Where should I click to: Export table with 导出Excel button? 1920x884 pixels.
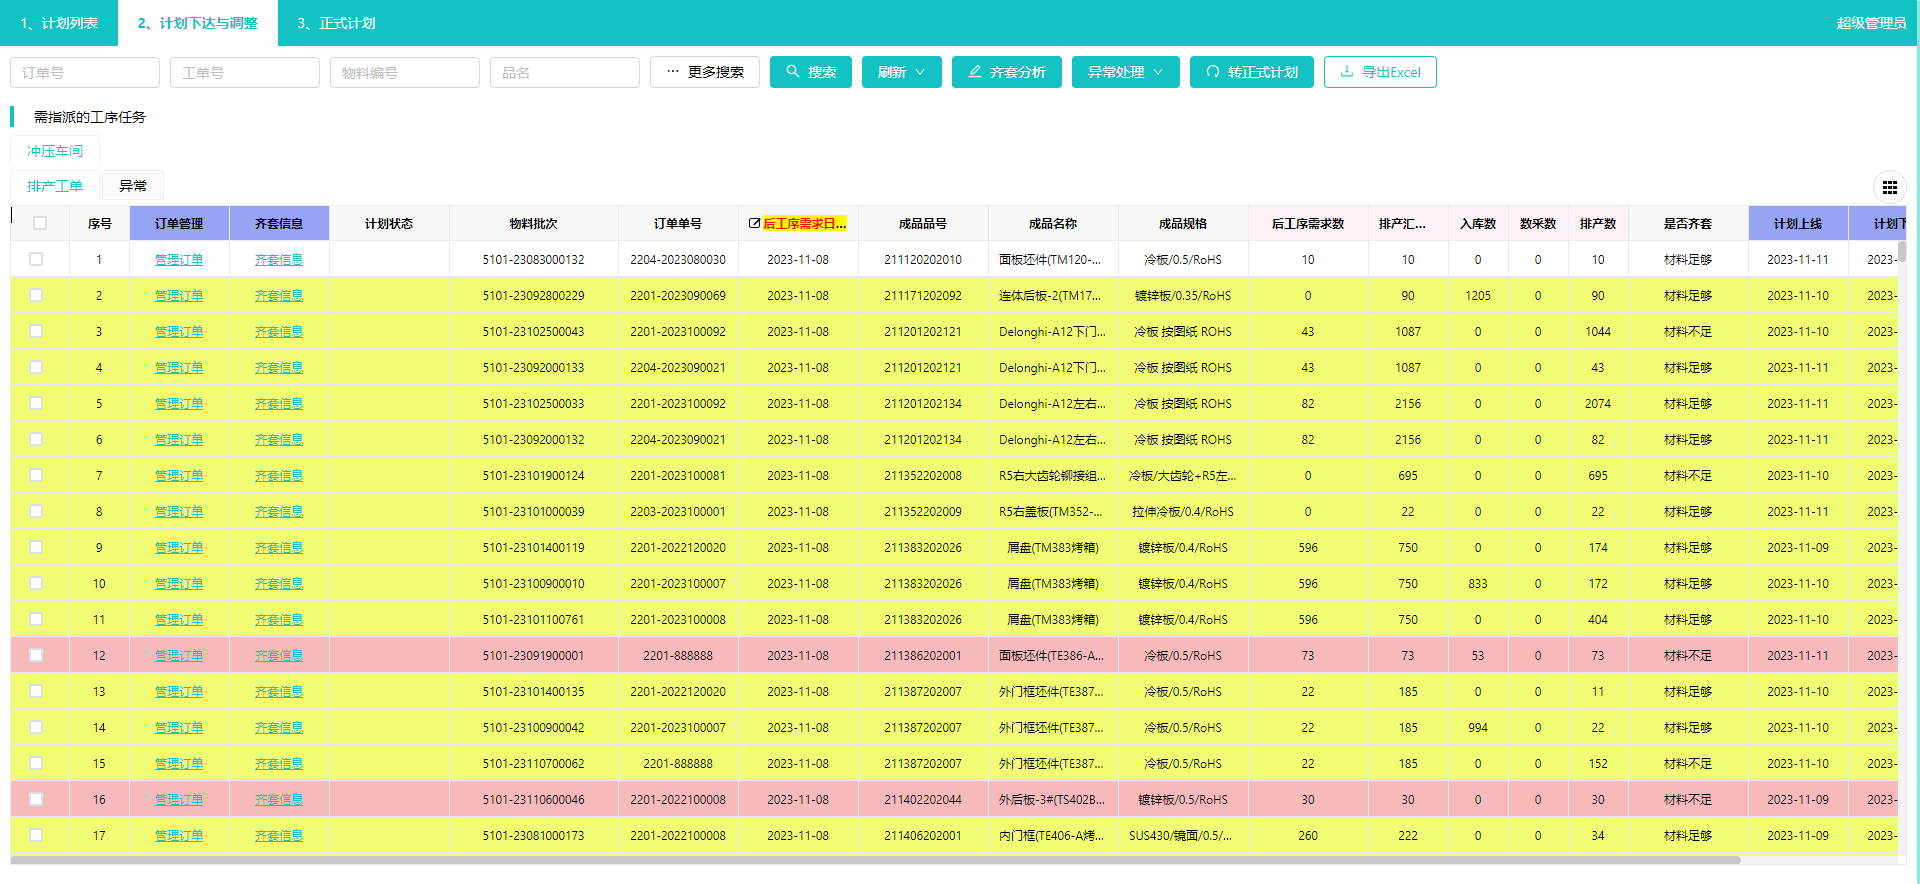[1380, 72]
